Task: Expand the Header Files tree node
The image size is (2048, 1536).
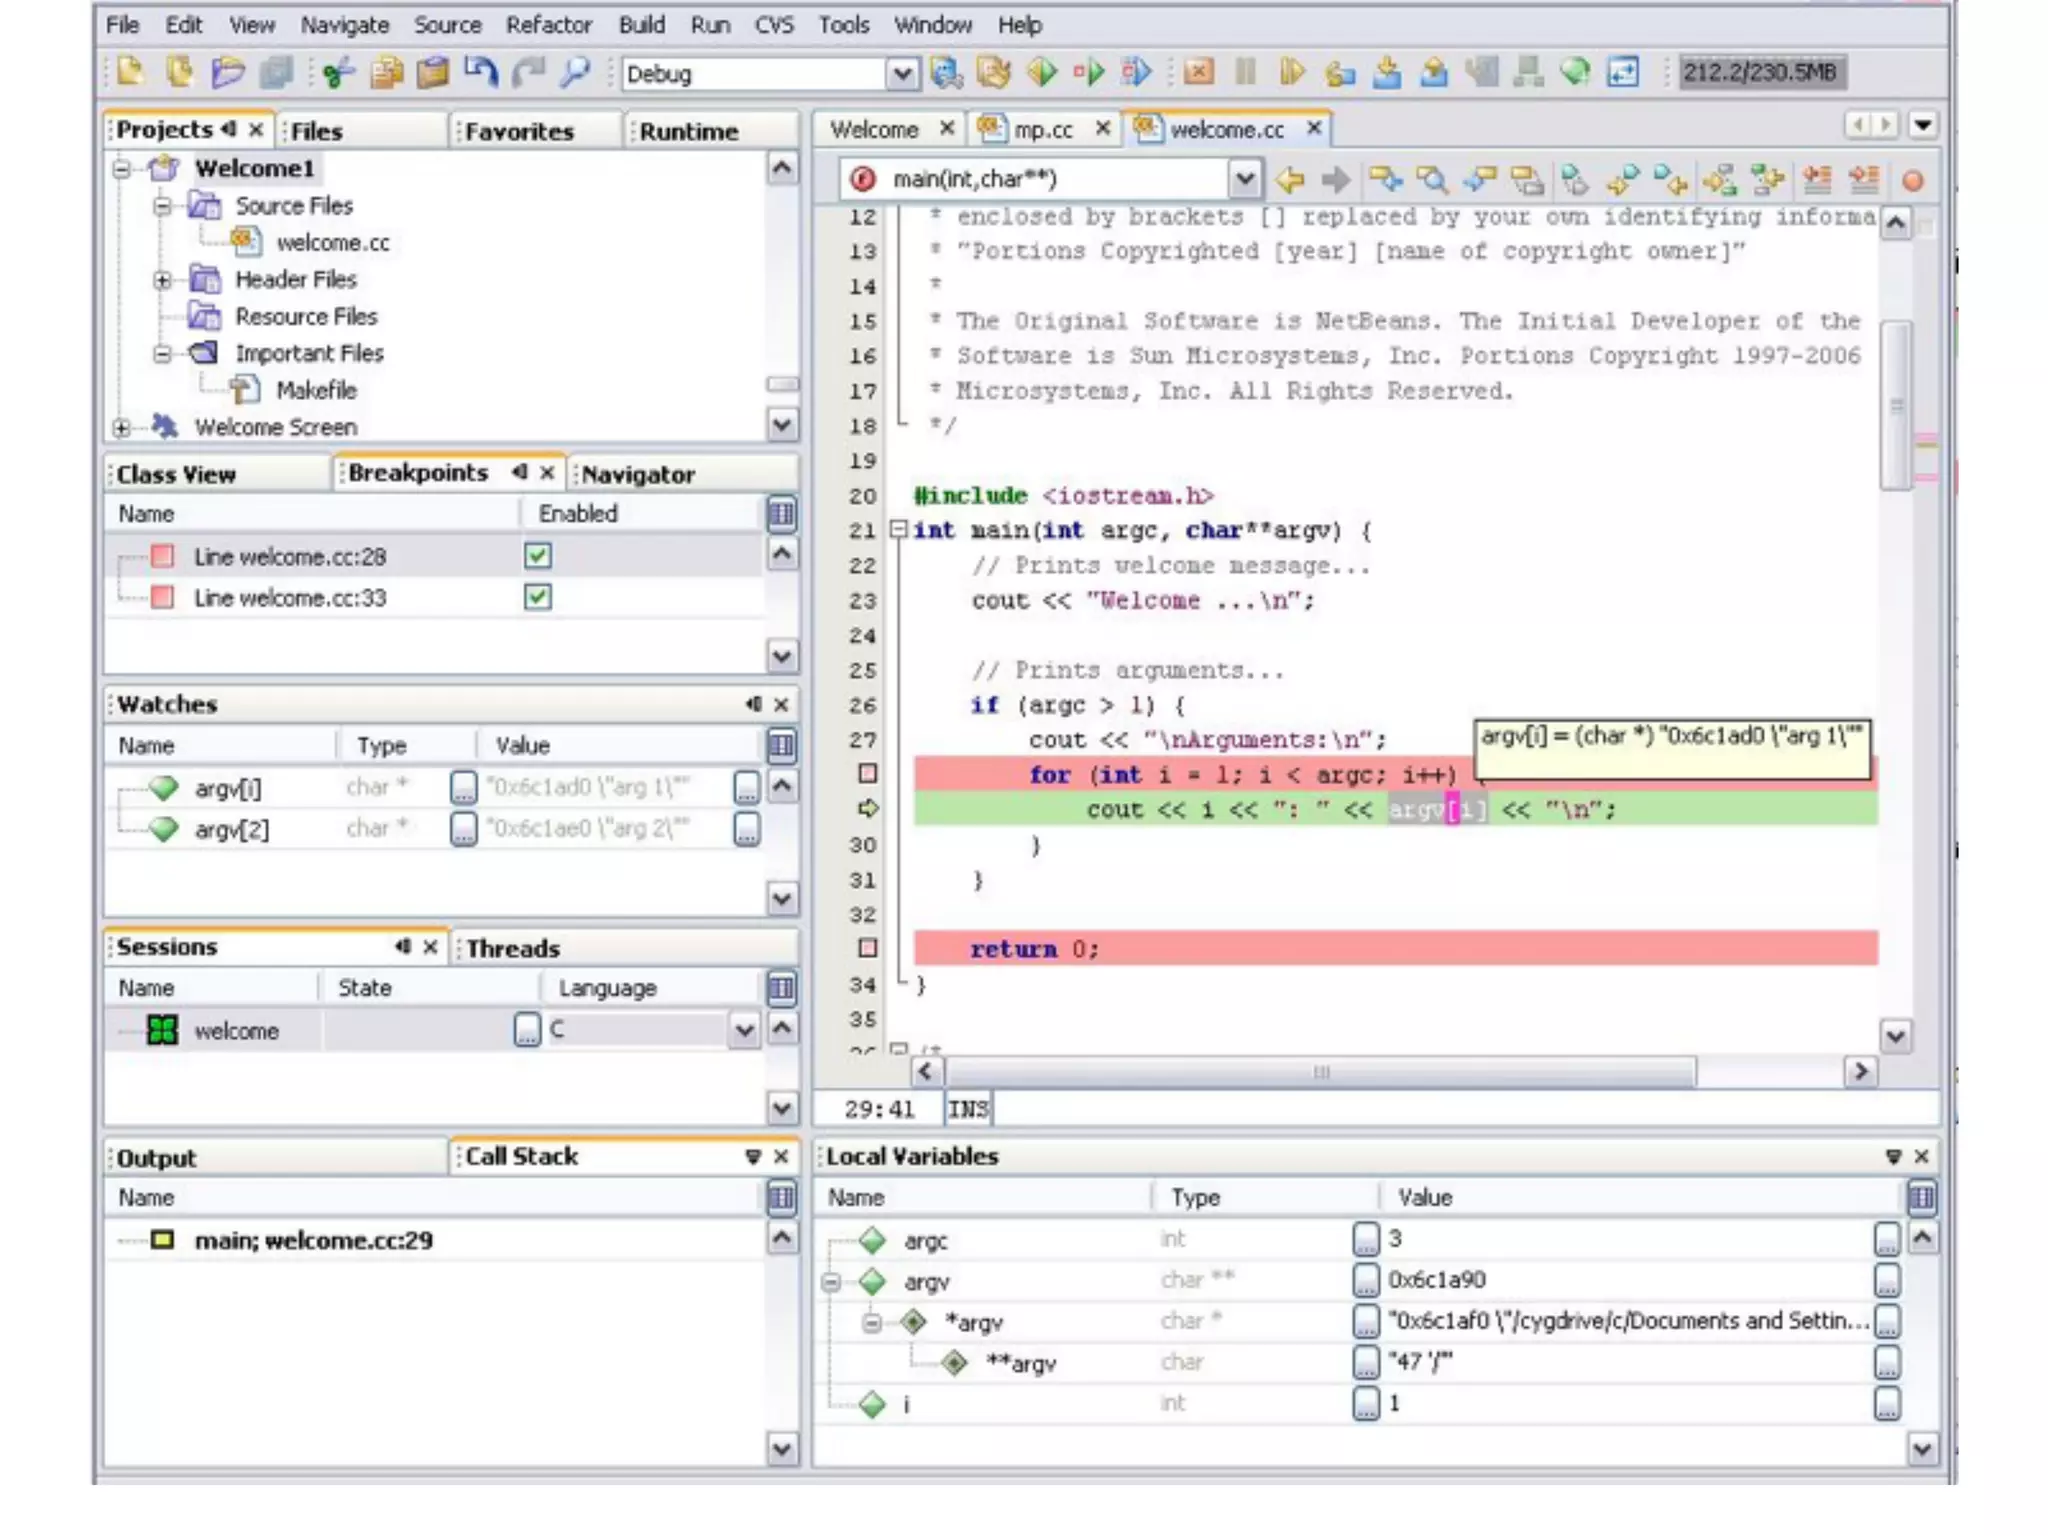Action: 162,280
